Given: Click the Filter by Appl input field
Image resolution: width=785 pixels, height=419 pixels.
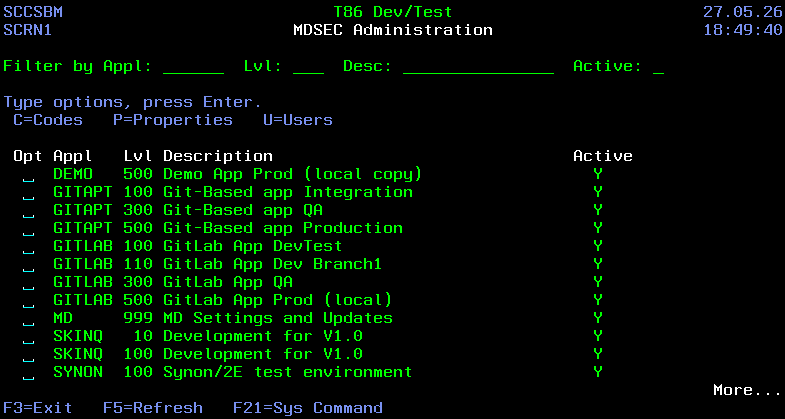Looking at the screenshot, I should tap(193, 67).
